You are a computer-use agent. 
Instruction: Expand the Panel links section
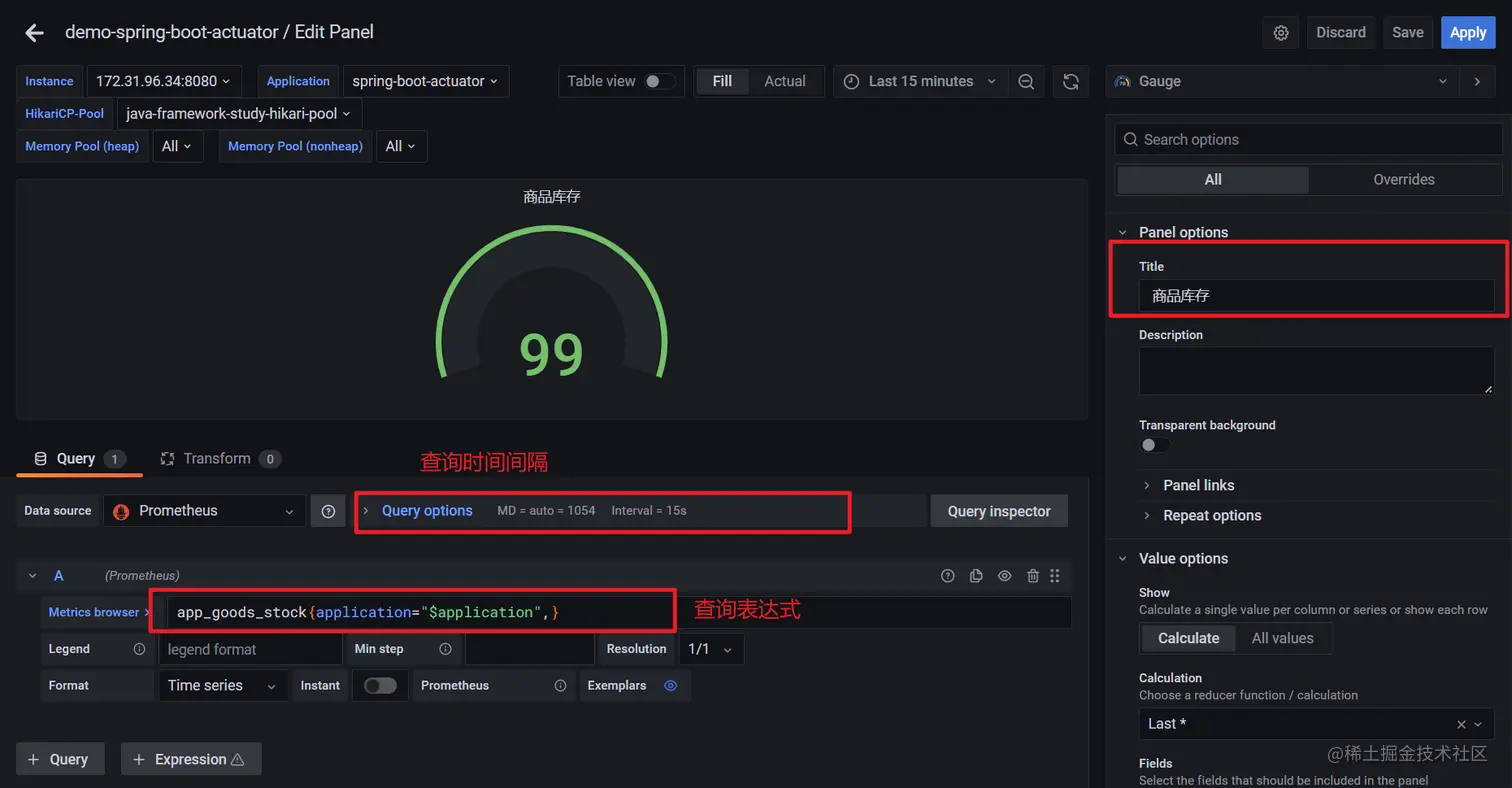click(x=1198, y=485)
